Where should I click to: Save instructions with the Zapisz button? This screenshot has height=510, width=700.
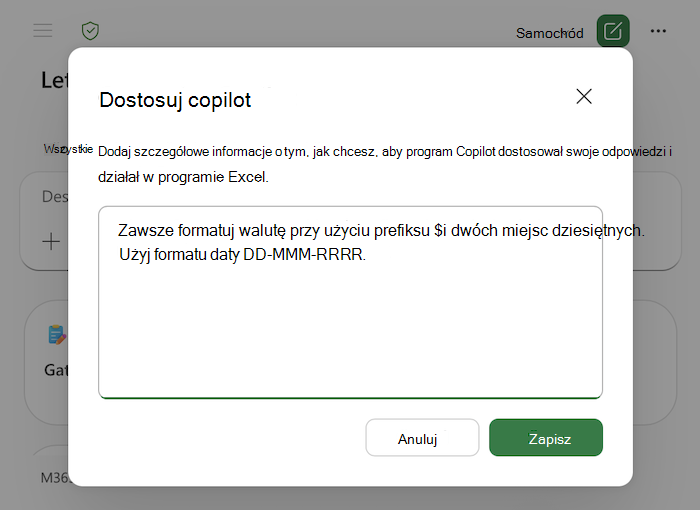(546, 438)
